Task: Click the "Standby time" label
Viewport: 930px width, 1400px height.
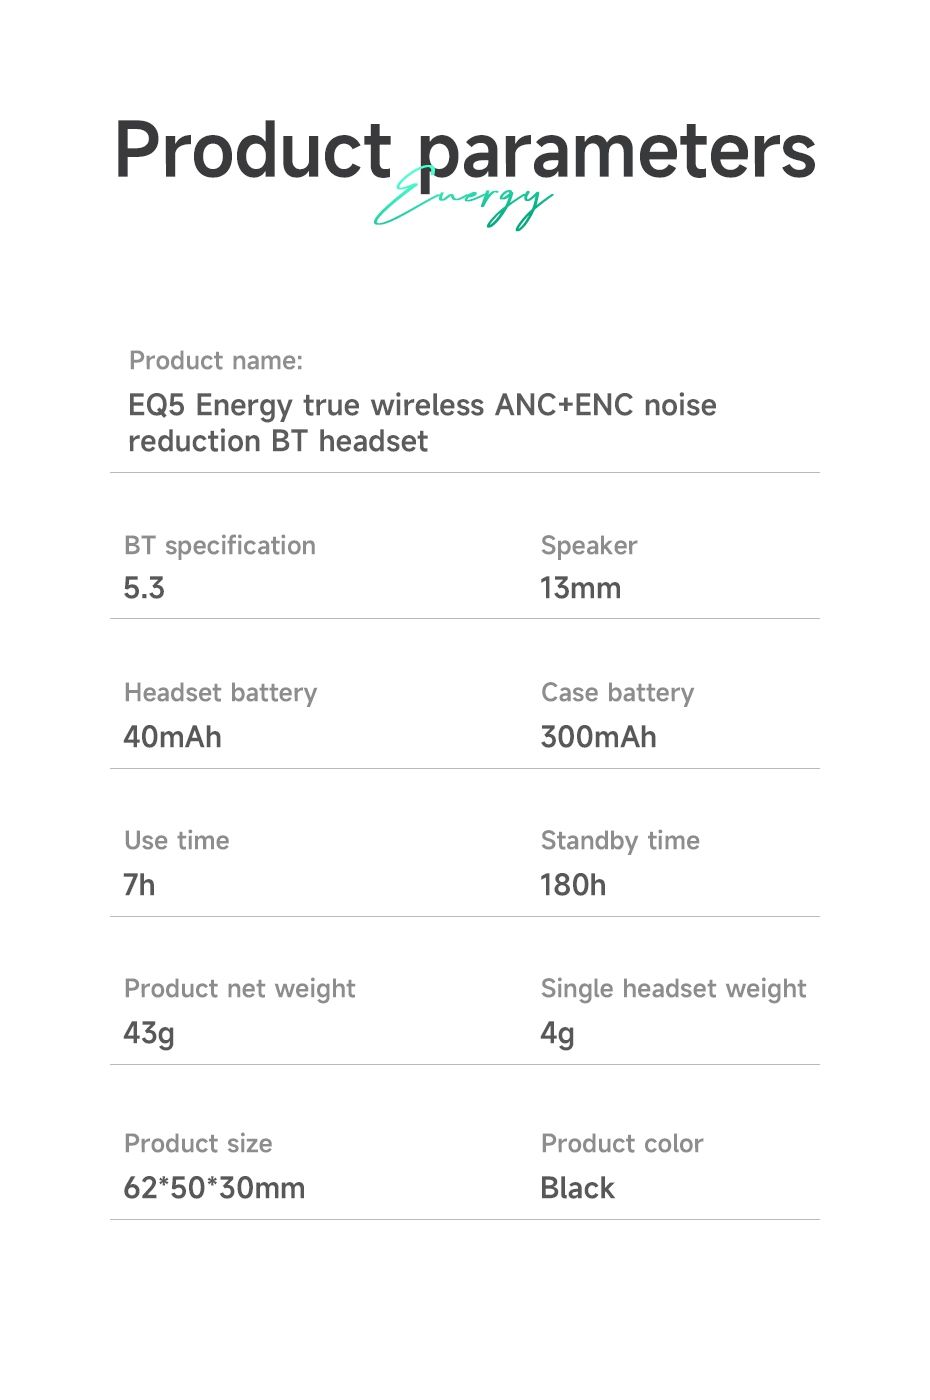Action: (x=620, y=840)
